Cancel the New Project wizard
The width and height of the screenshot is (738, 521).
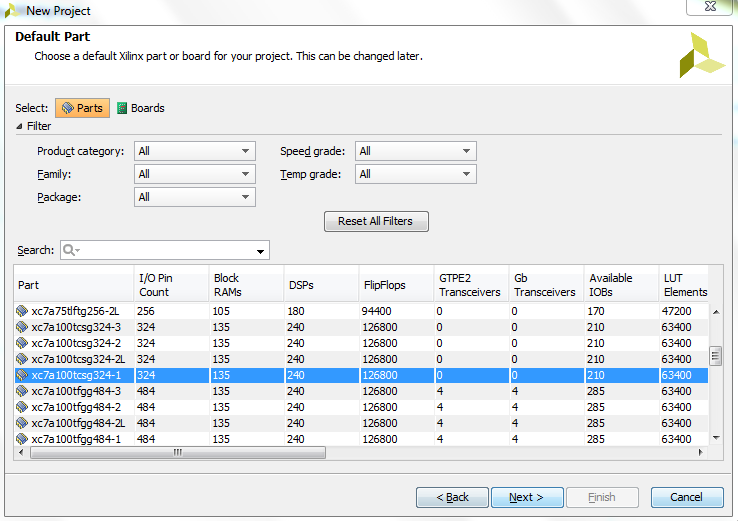tap(687, 497)
